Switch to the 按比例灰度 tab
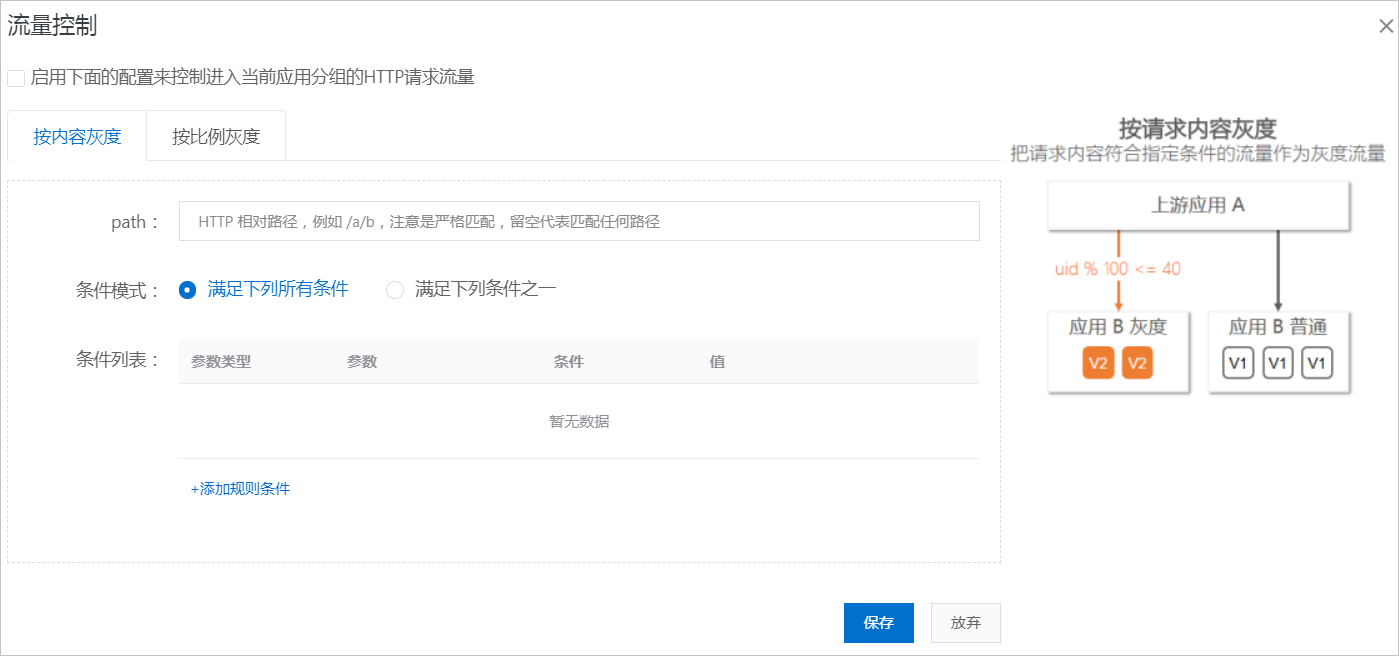This screenshot has width=1399, height=656. [x=216, y=136]
